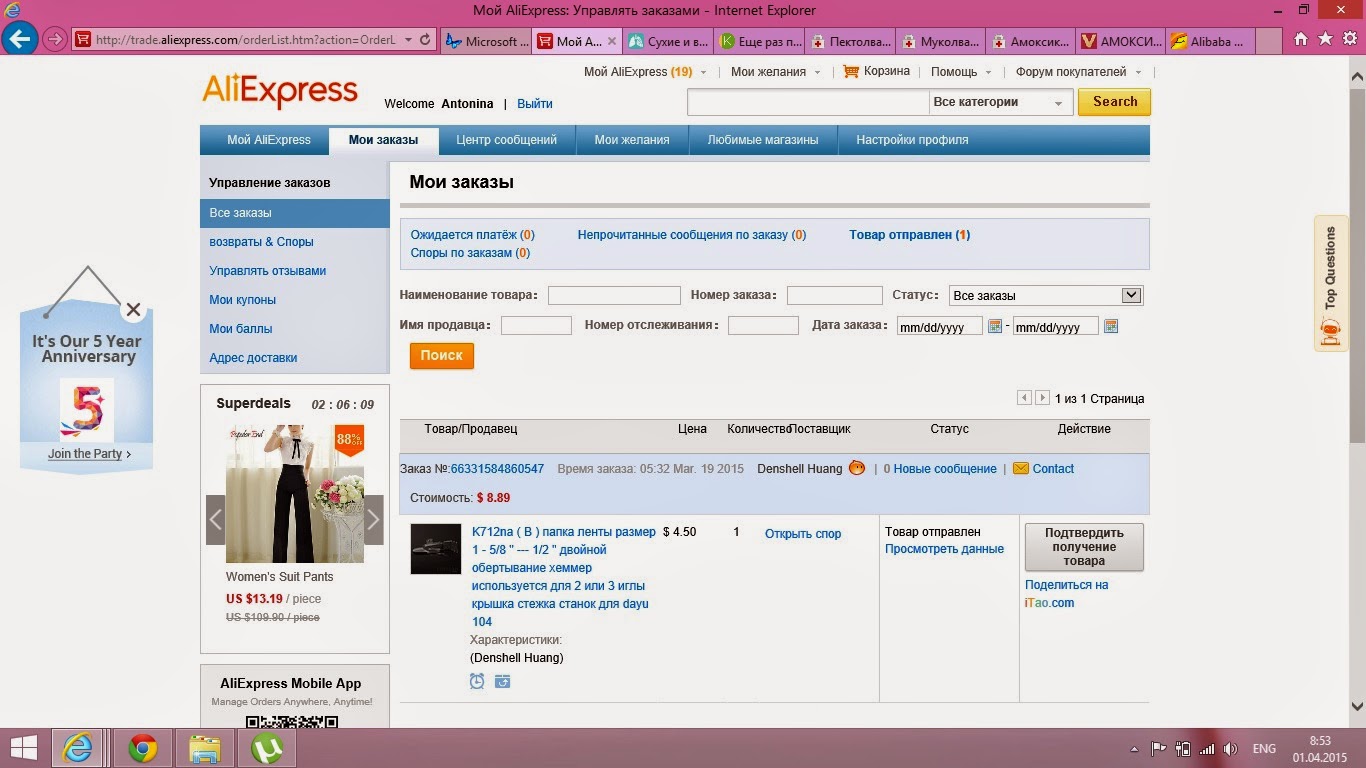This screenshot has height=768, width=1366.
Task: Open the IE home icon
Action: click(x=1300, y=40)
